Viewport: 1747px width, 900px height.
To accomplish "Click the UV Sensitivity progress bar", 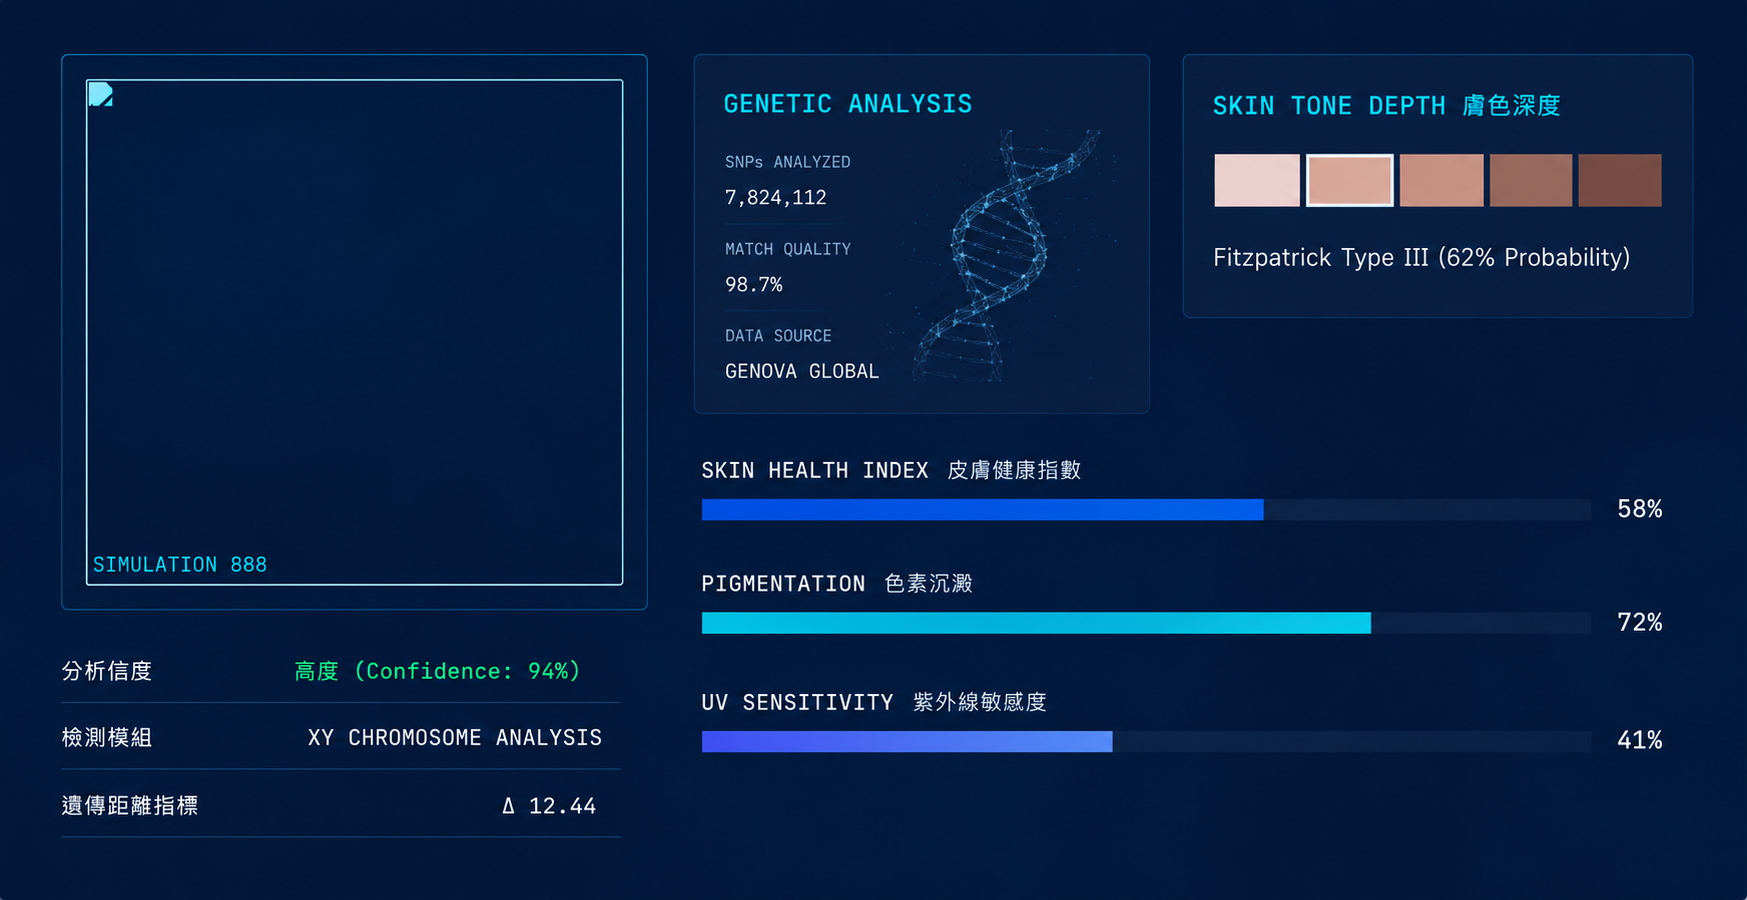I will pos(1146,741).
